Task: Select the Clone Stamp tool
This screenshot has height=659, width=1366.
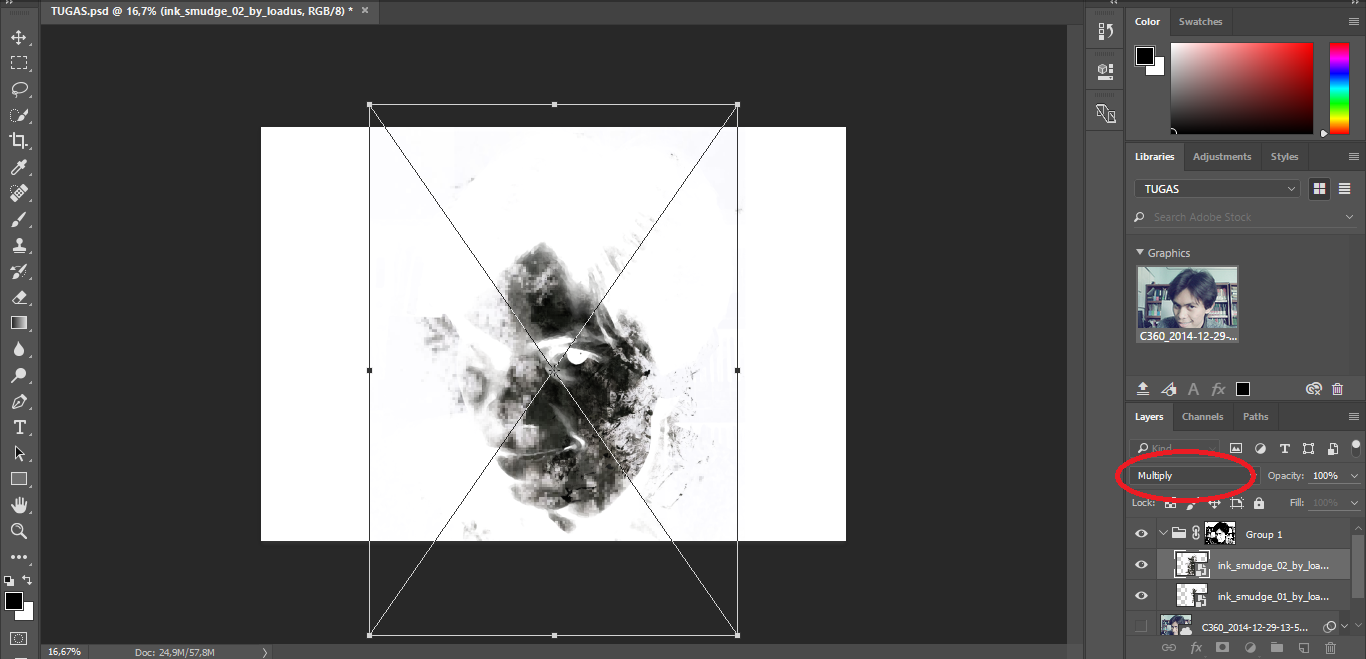Action: [20, 245]
